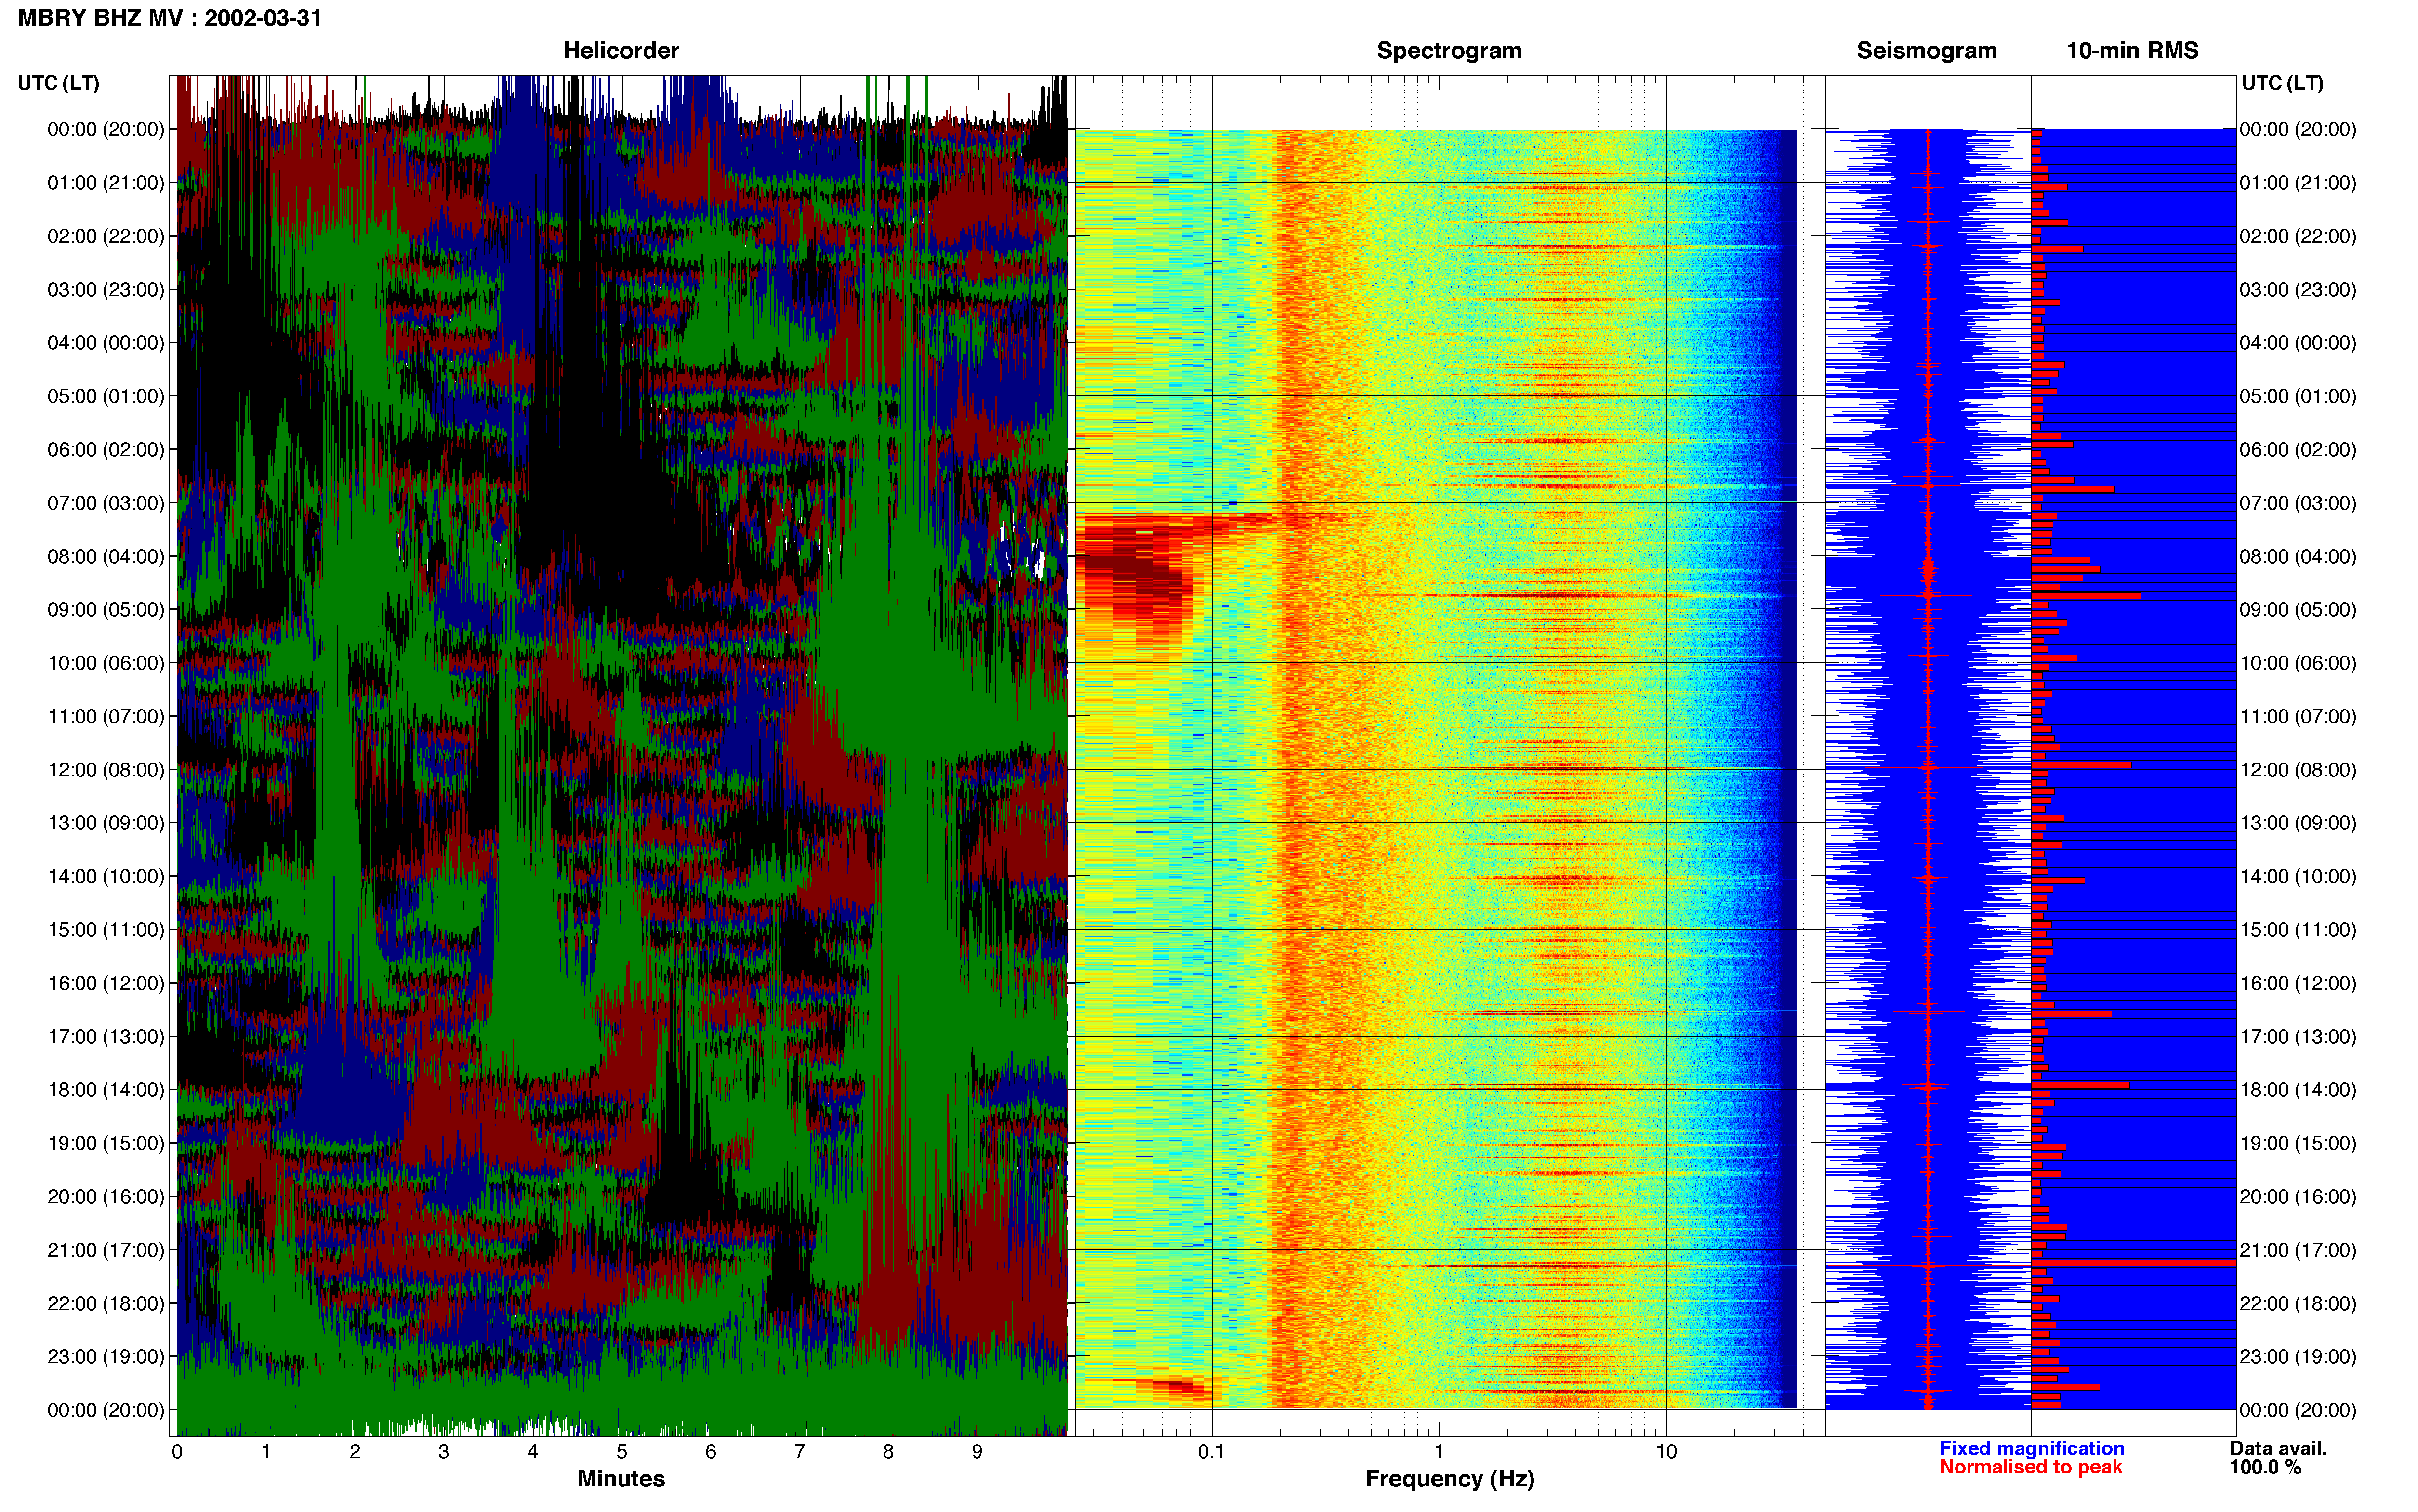The height and width of the screenshot is (1512, 2418).
Task: Select the 'Helicorder' panel heading
Action: tap(621, 51)
